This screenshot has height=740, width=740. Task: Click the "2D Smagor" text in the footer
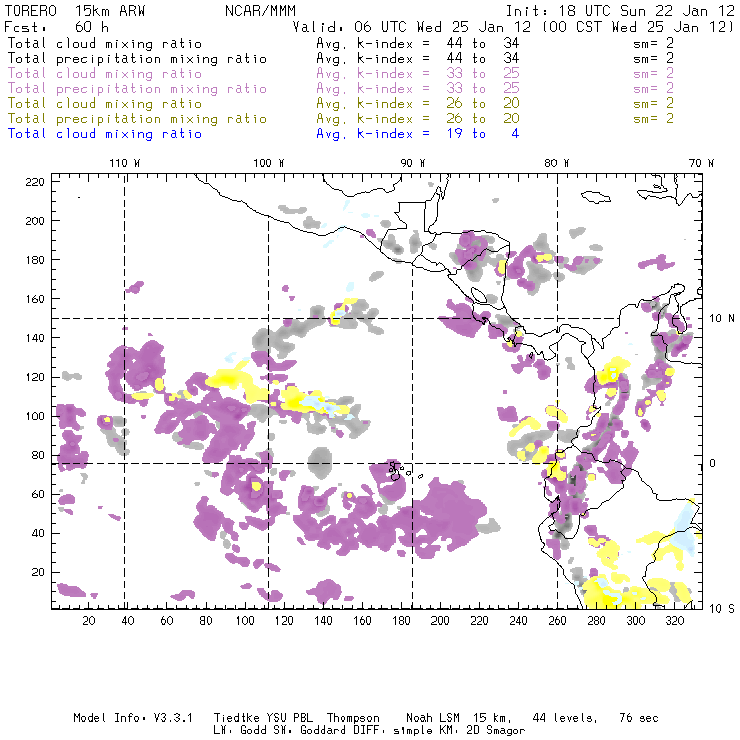coord(496,731)
